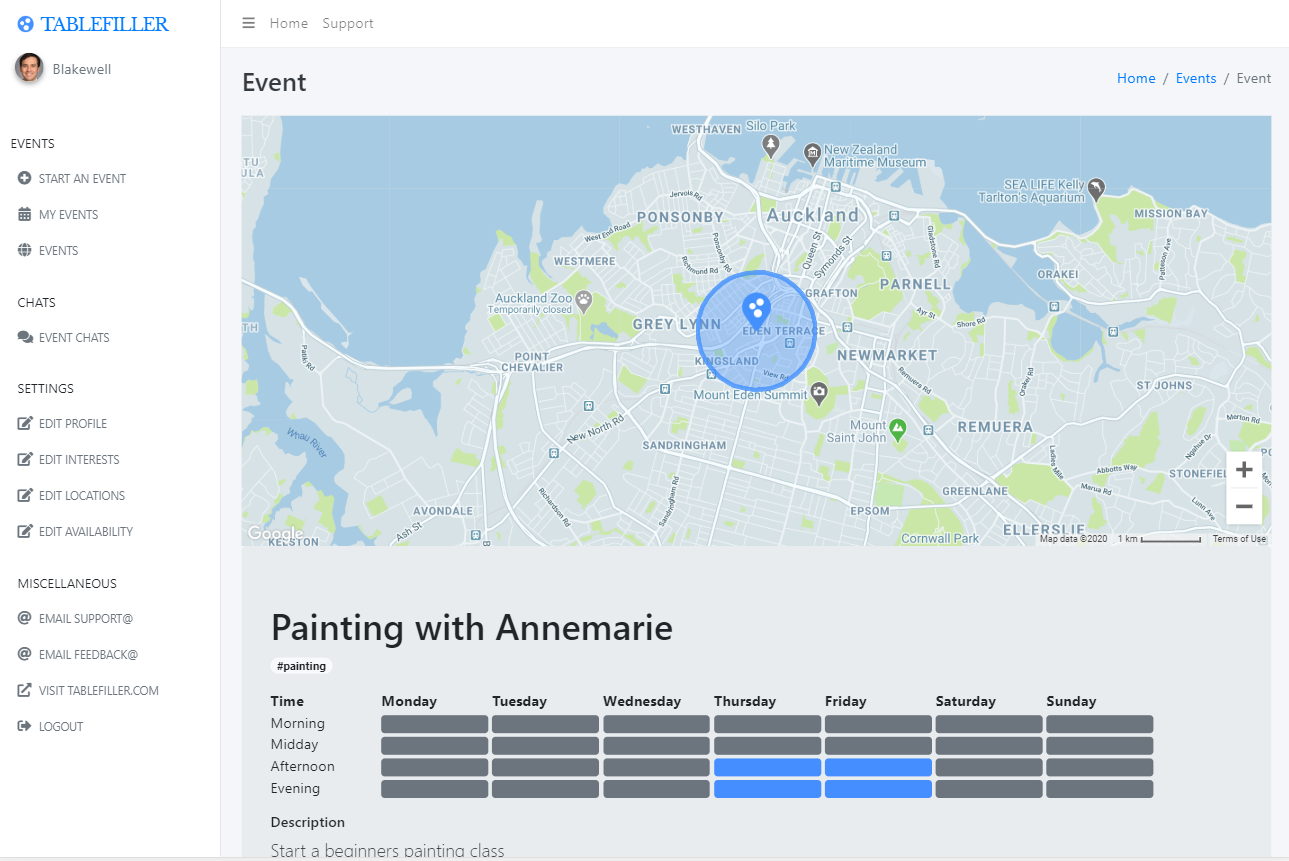Select the Saturday Evening availability slot
The height and width of the screenshot is (861, 1289).
pos(989,789)
